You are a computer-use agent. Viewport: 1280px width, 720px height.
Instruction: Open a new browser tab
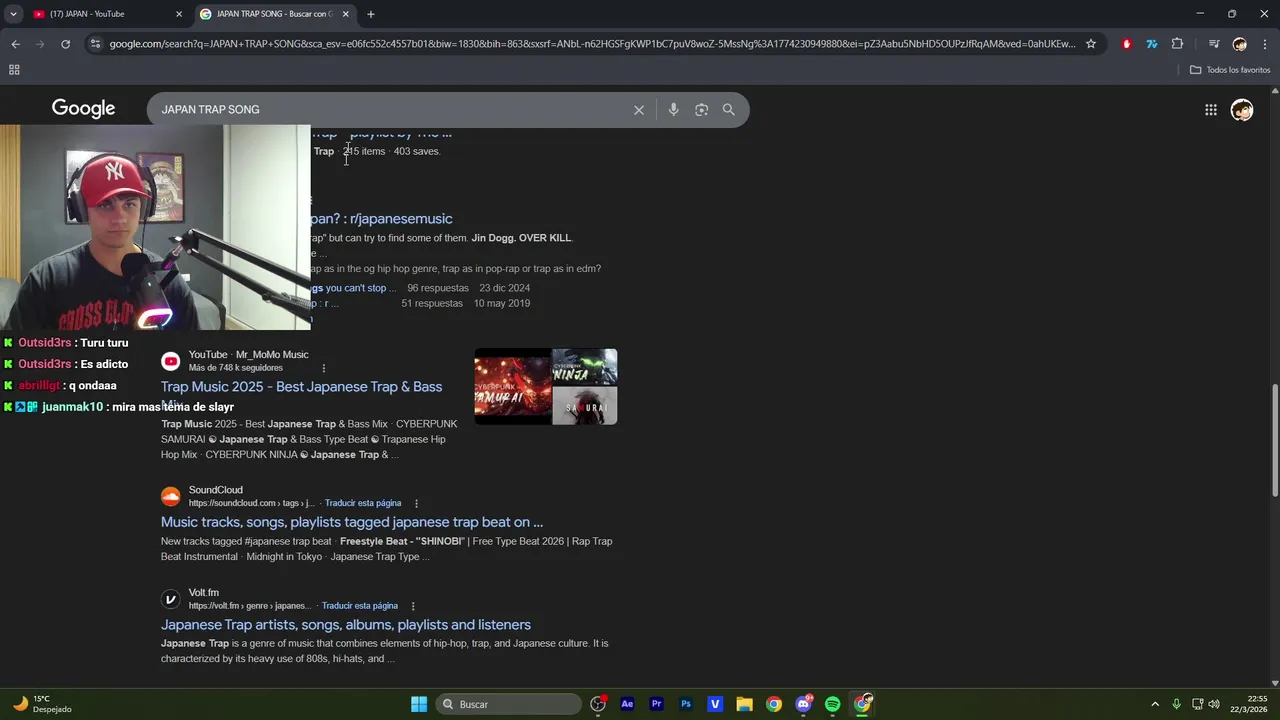[371, 14]
